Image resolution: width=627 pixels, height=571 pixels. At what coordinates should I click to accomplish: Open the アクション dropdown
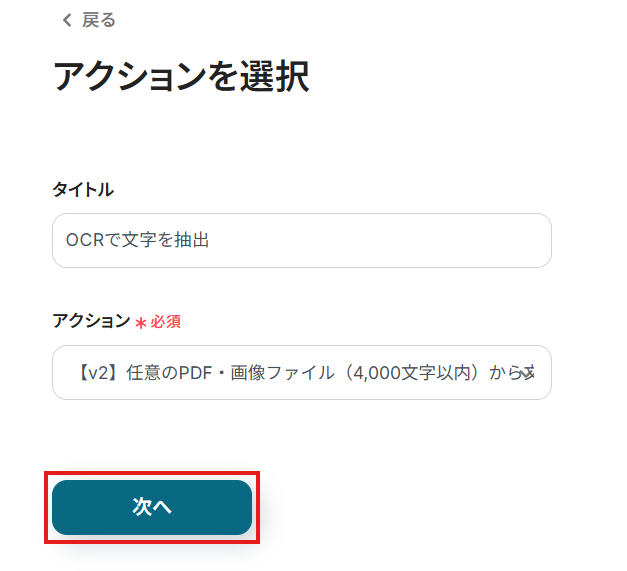pos(301,373)
